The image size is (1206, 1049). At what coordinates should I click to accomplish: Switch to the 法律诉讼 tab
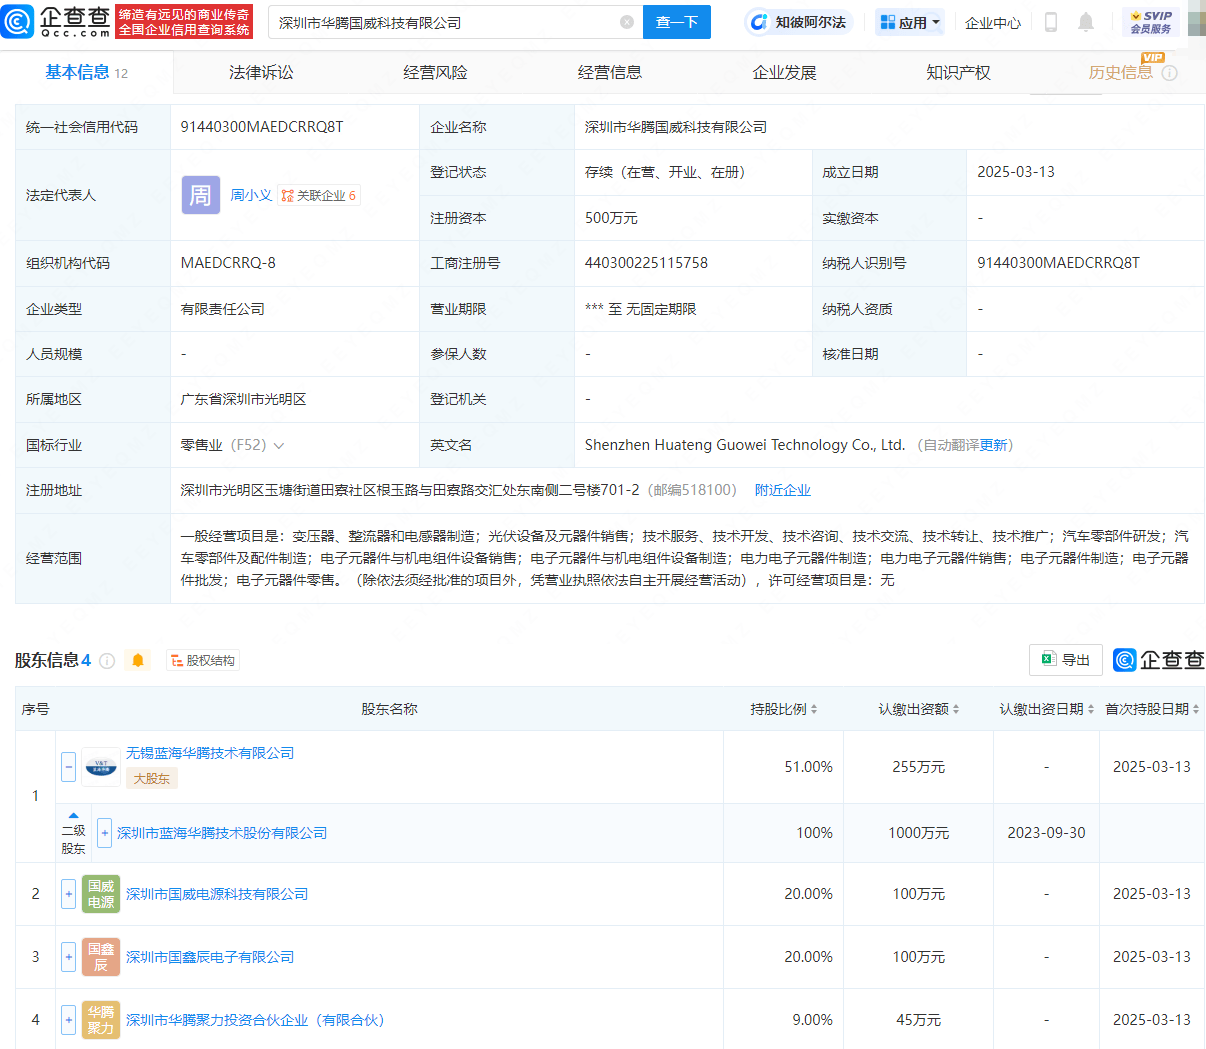[x=261, y=72]
